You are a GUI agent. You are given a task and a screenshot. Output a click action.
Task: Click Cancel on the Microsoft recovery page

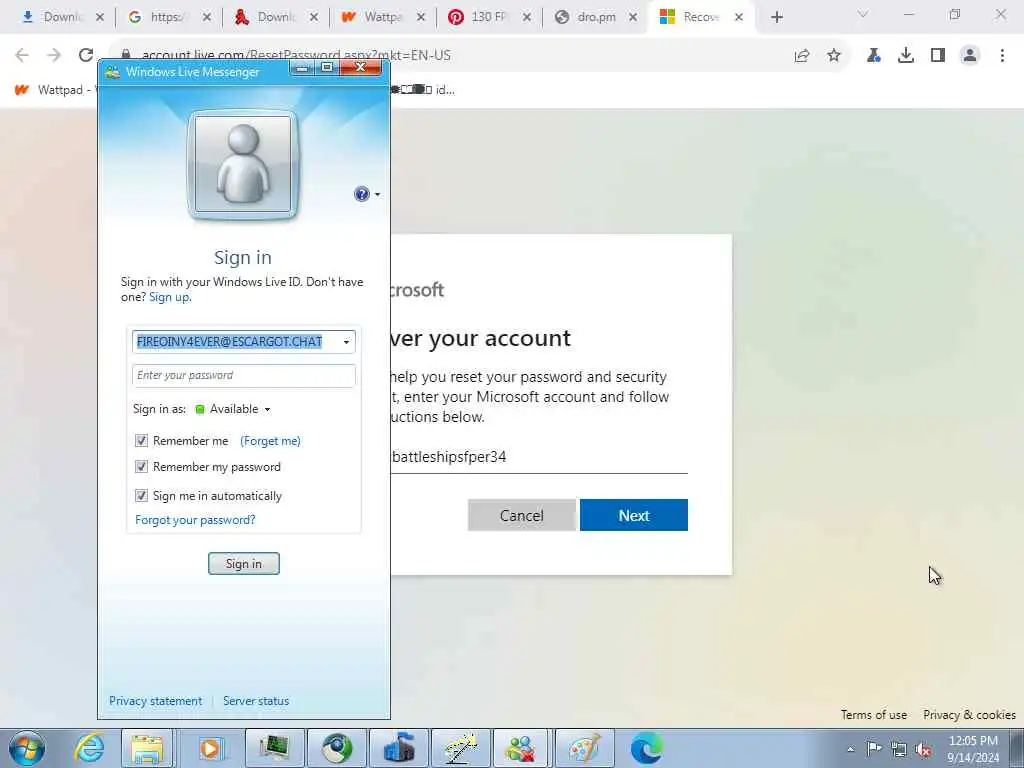[522, 515]
